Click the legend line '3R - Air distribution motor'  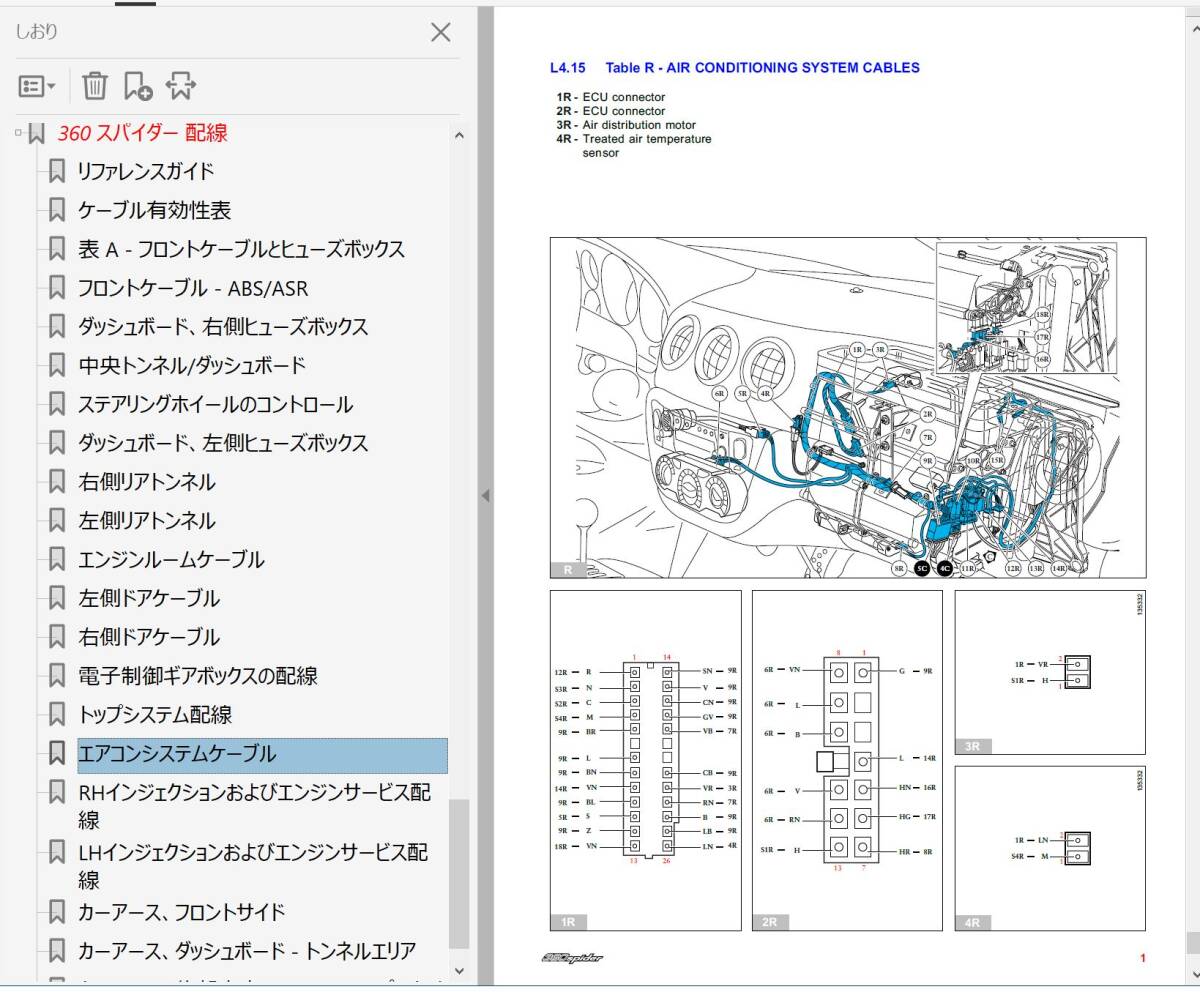[626, 125]
